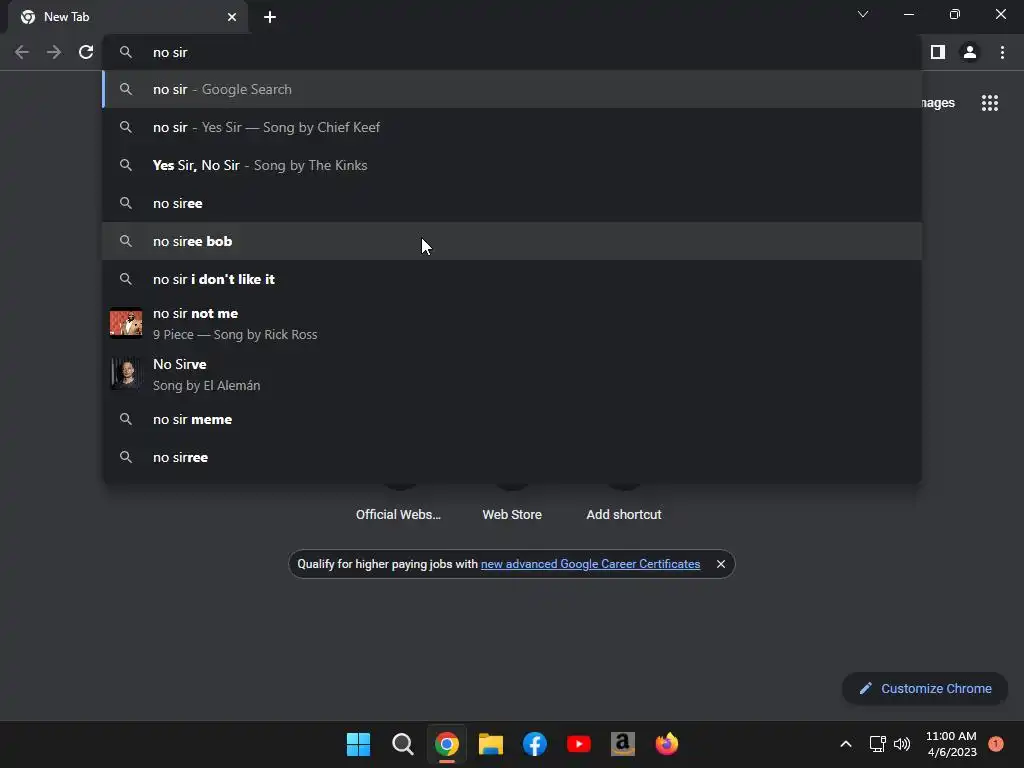Click the search icon beside 'no siree bob'
Viewport: 1024px width, 768px height.
[x=126, y=241]
